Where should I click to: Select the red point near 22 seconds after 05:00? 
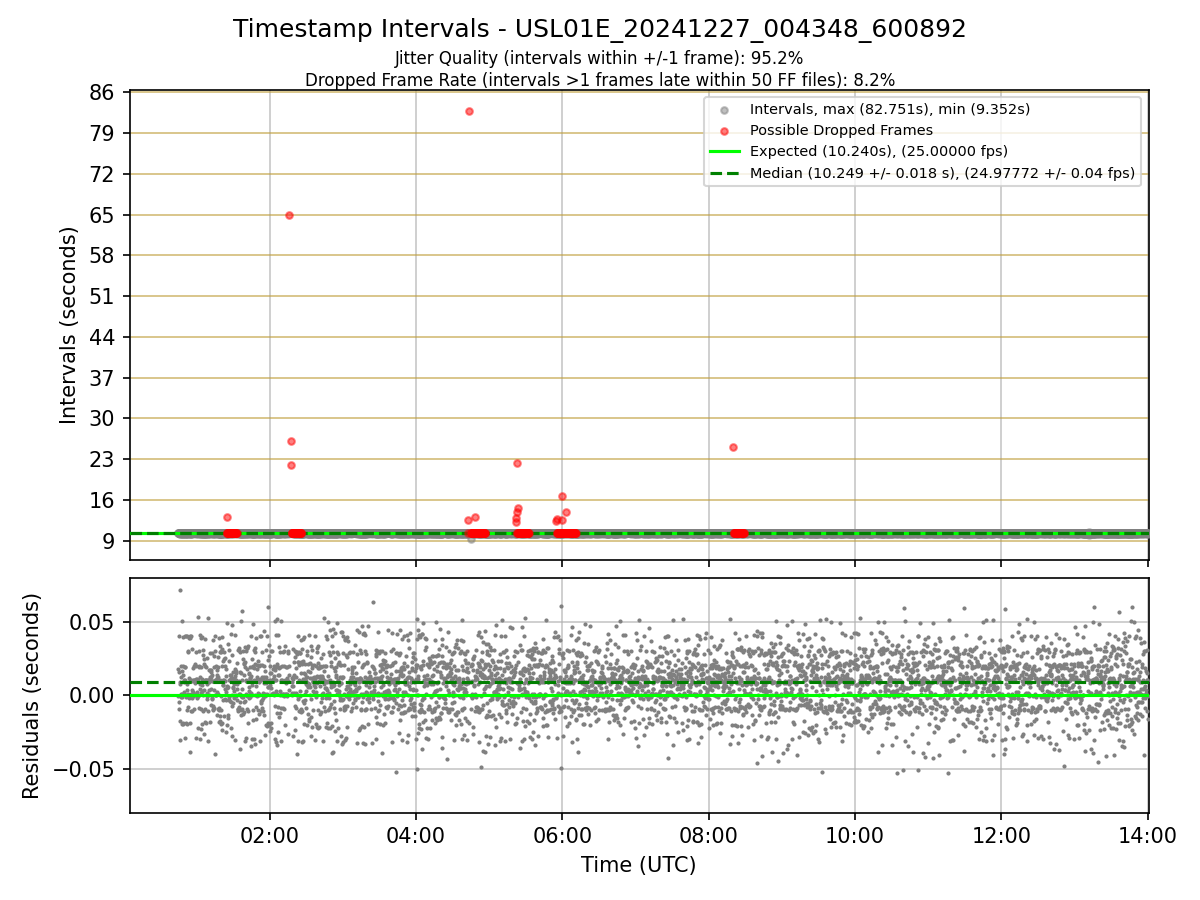coord(517,463)
